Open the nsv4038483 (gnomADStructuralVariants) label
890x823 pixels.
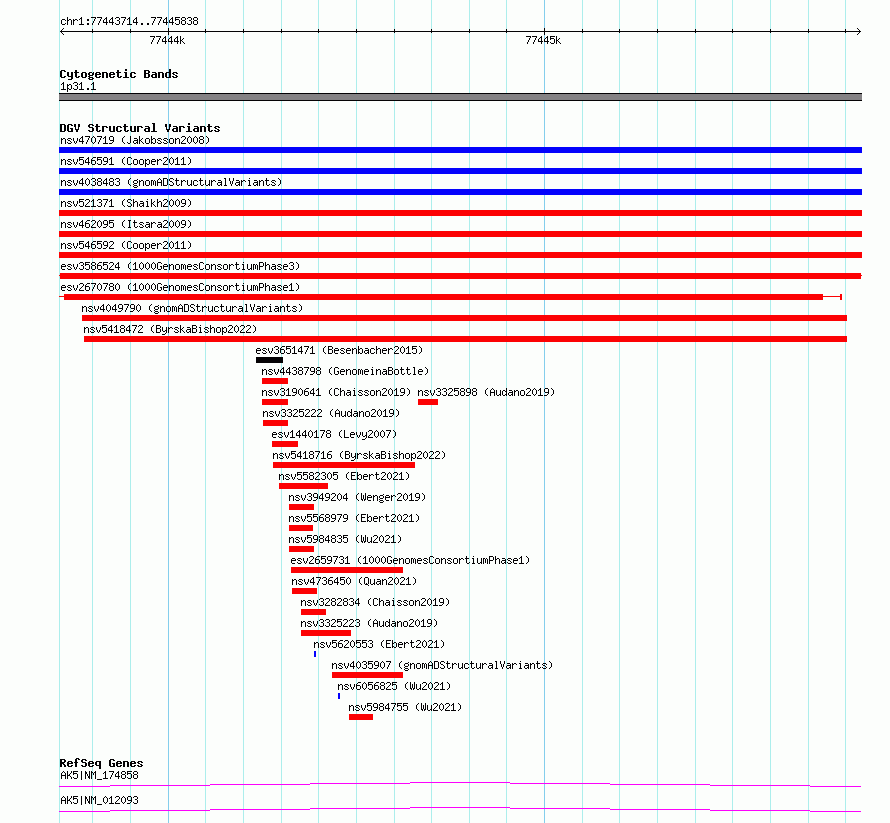pyautogui.click(x=171, y=182)
